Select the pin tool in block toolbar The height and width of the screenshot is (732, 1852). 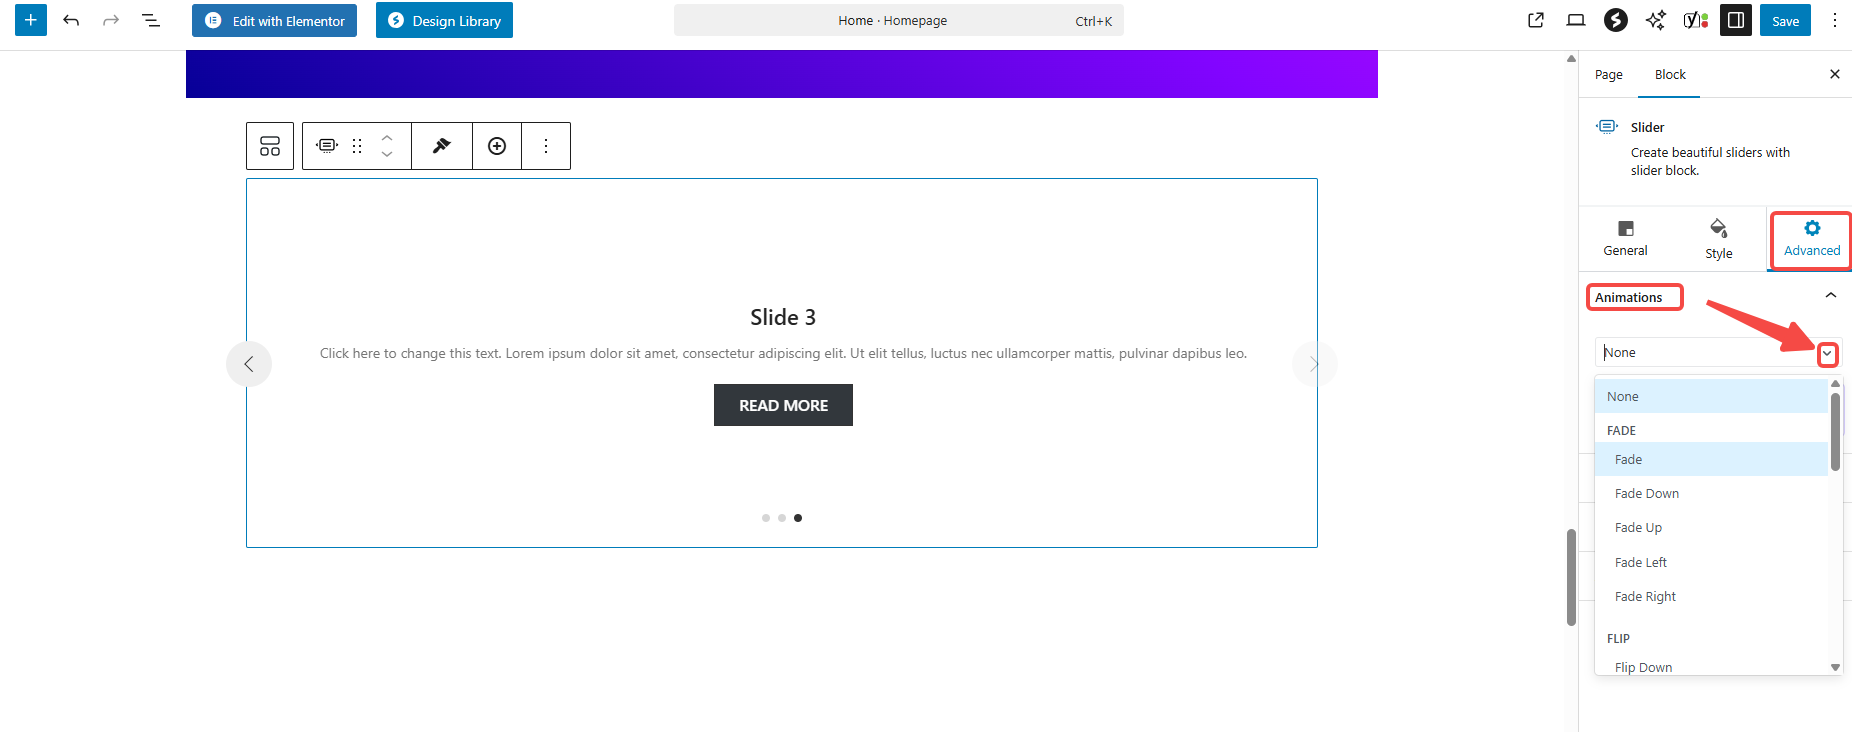[x=441, y=146]
